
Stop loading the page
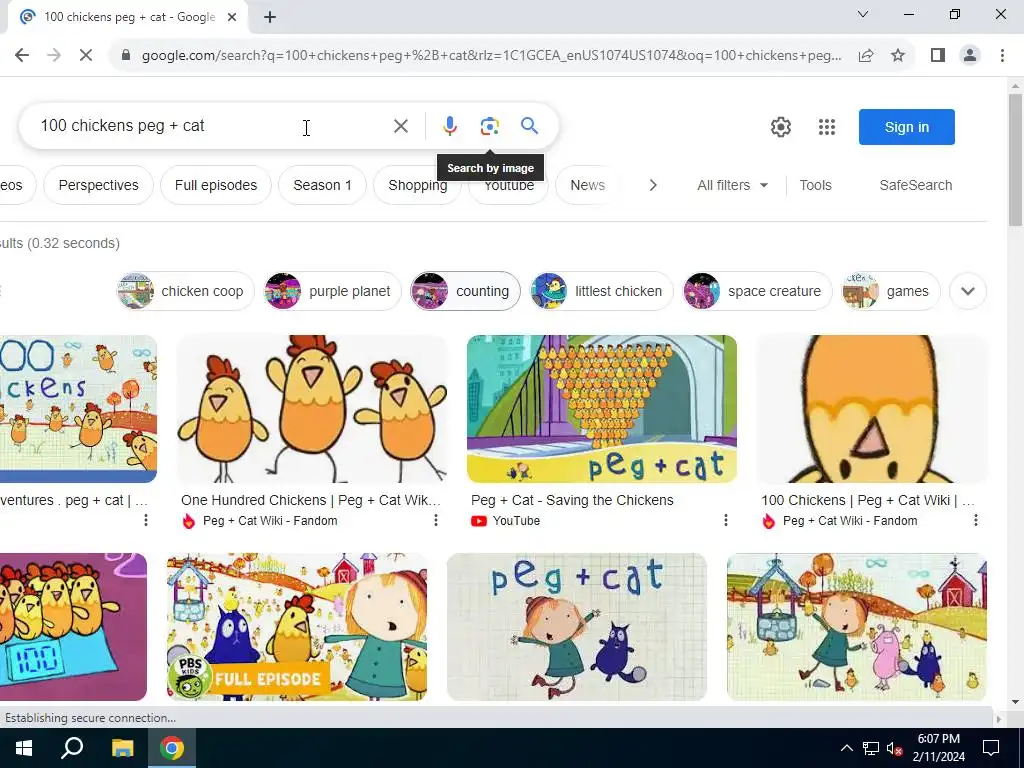point(86,55)
